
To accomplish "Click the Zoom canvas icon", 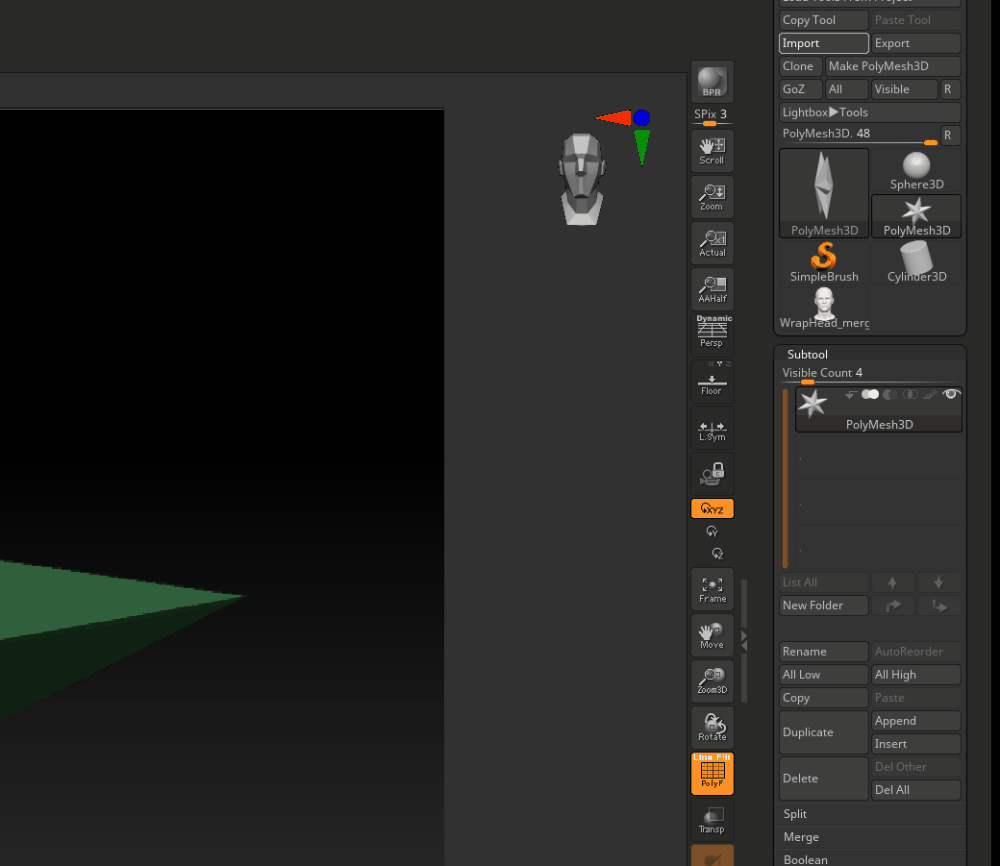I will (712, 196).
